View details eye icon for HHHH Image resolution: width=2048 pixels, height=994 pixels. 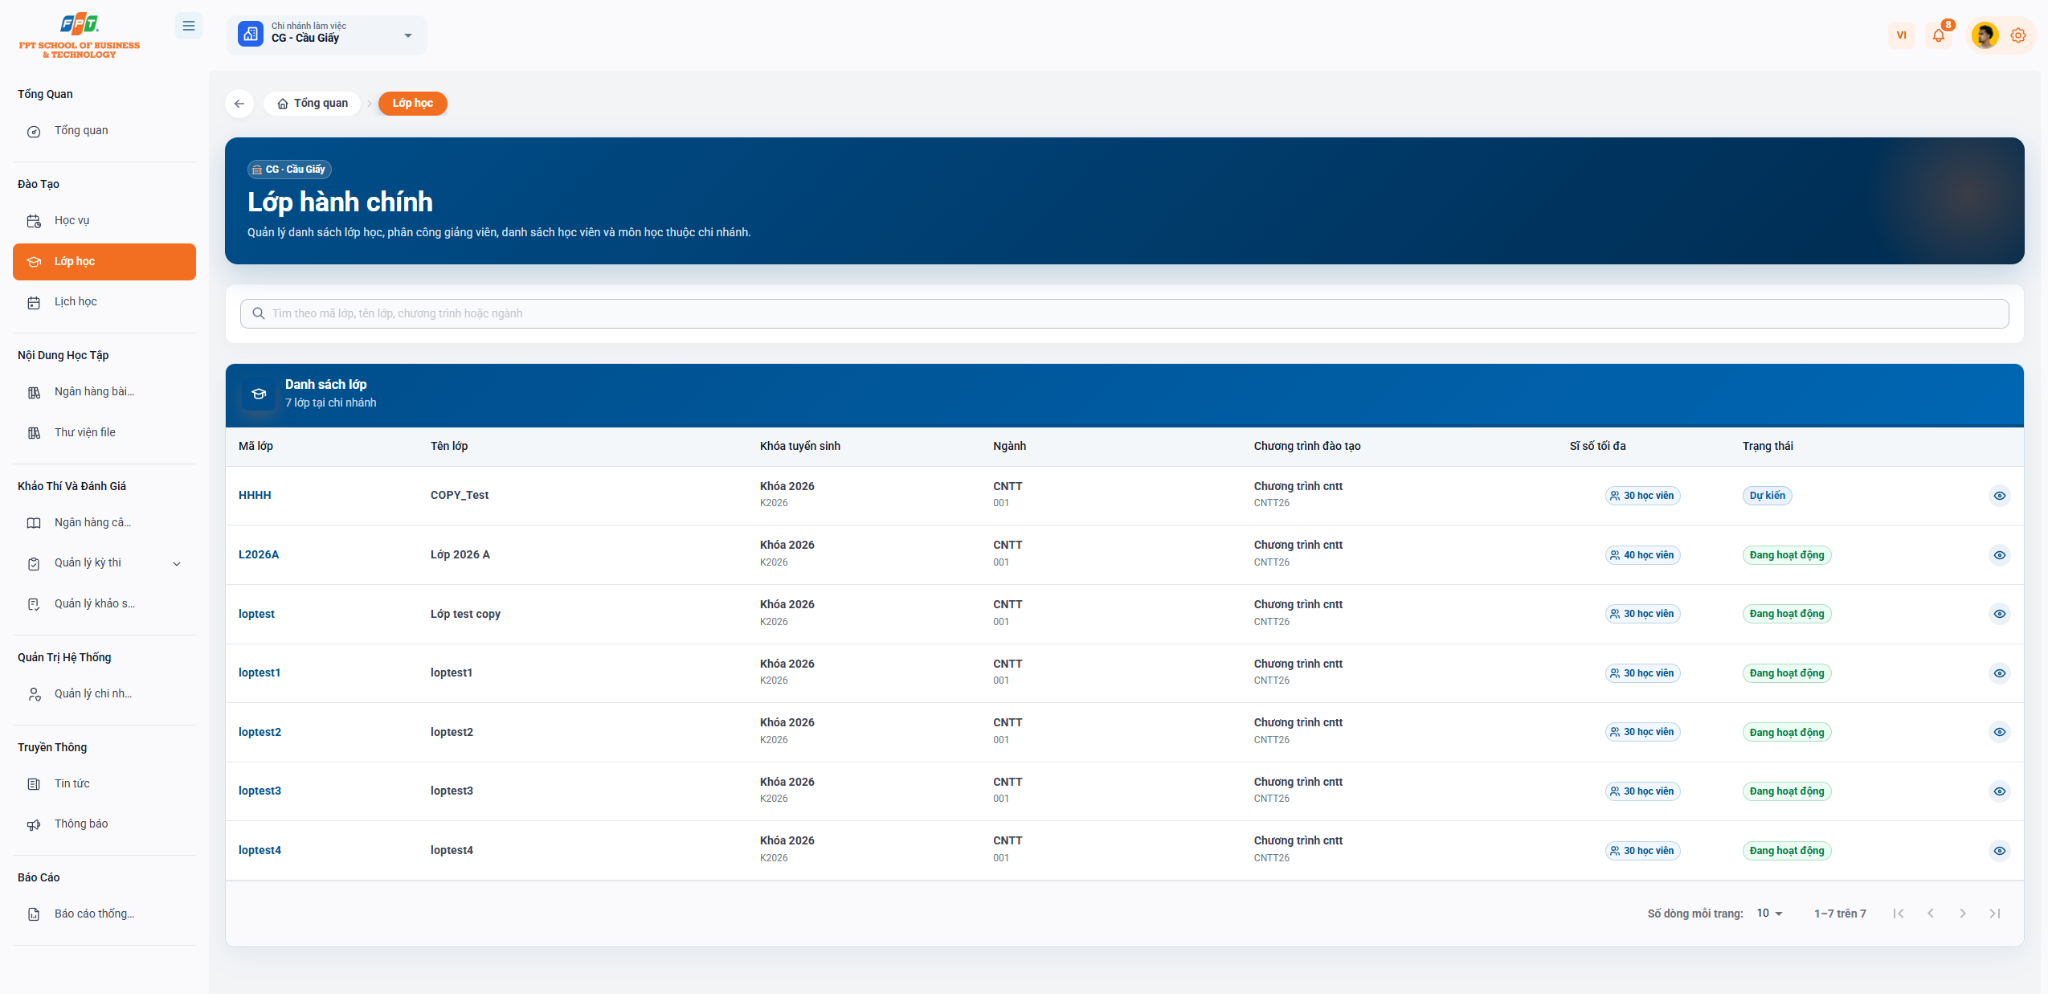1999,496
